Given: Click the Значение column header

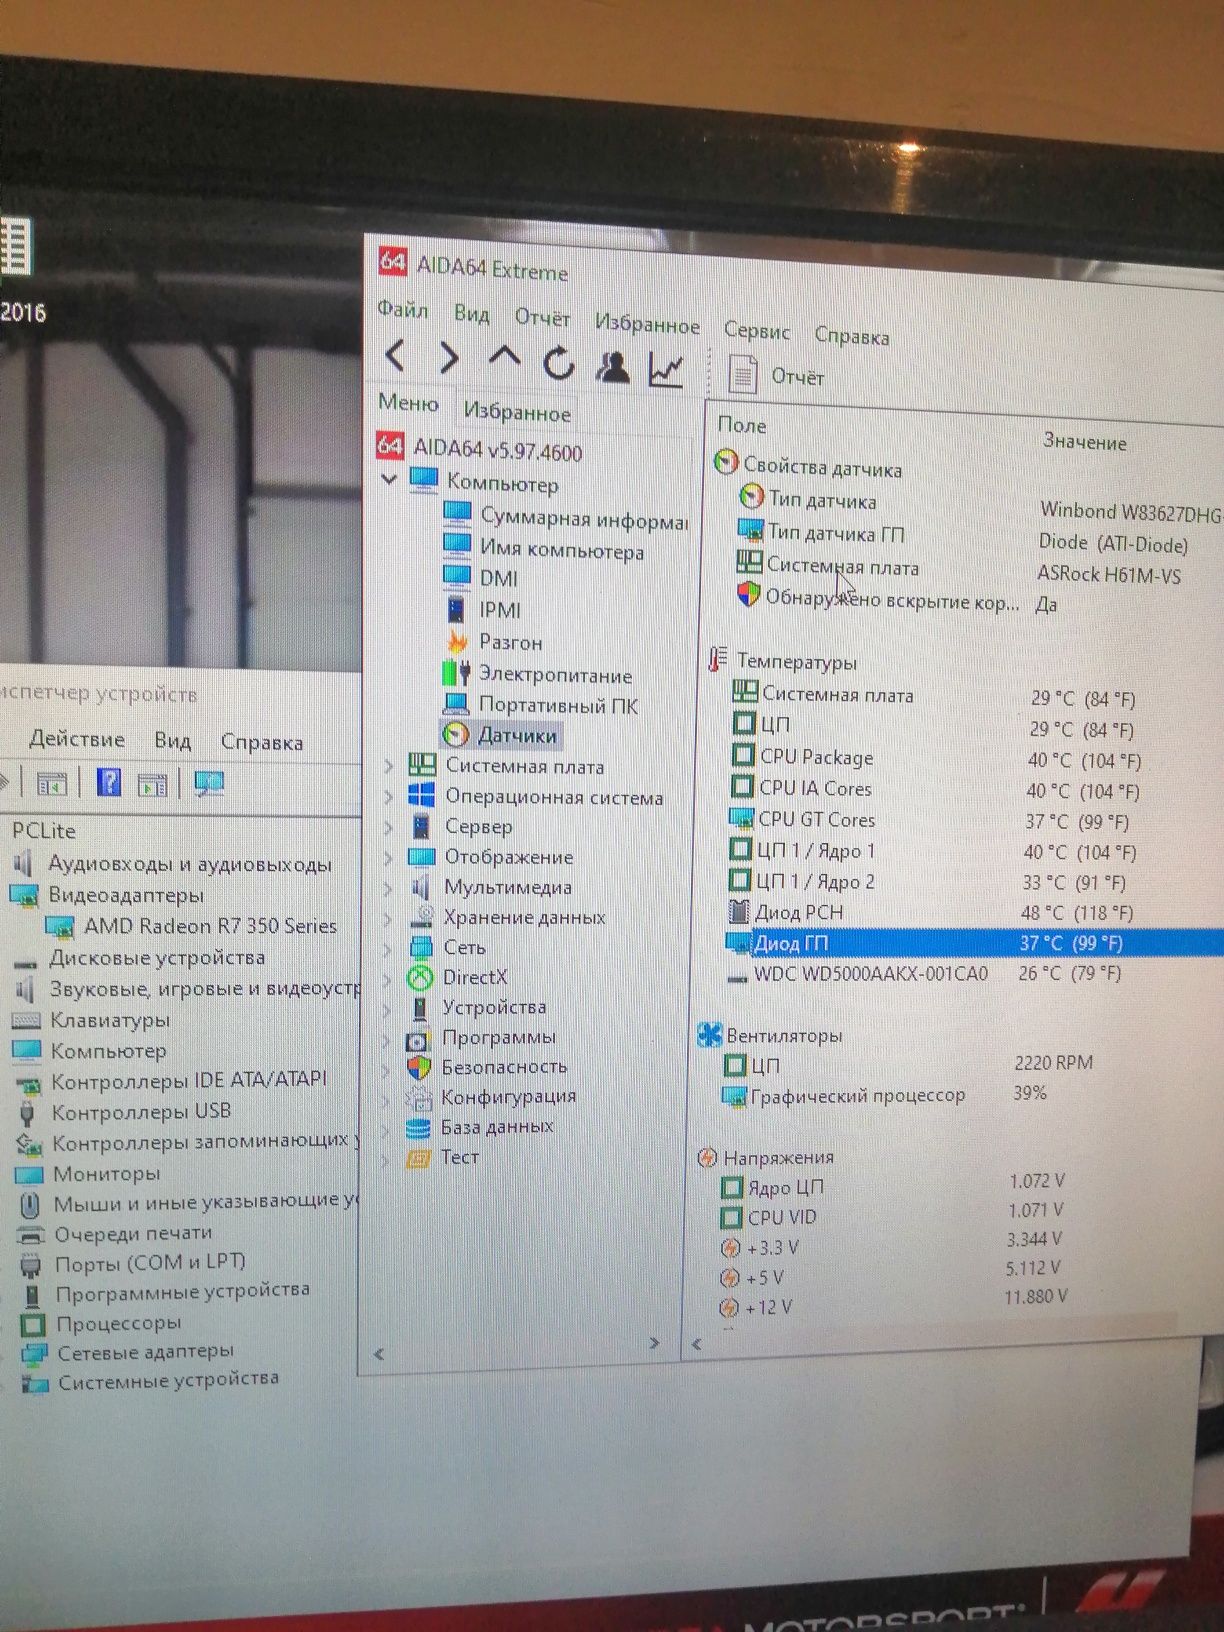Looking at the screenshot, I should click(x=1085, y=442).
